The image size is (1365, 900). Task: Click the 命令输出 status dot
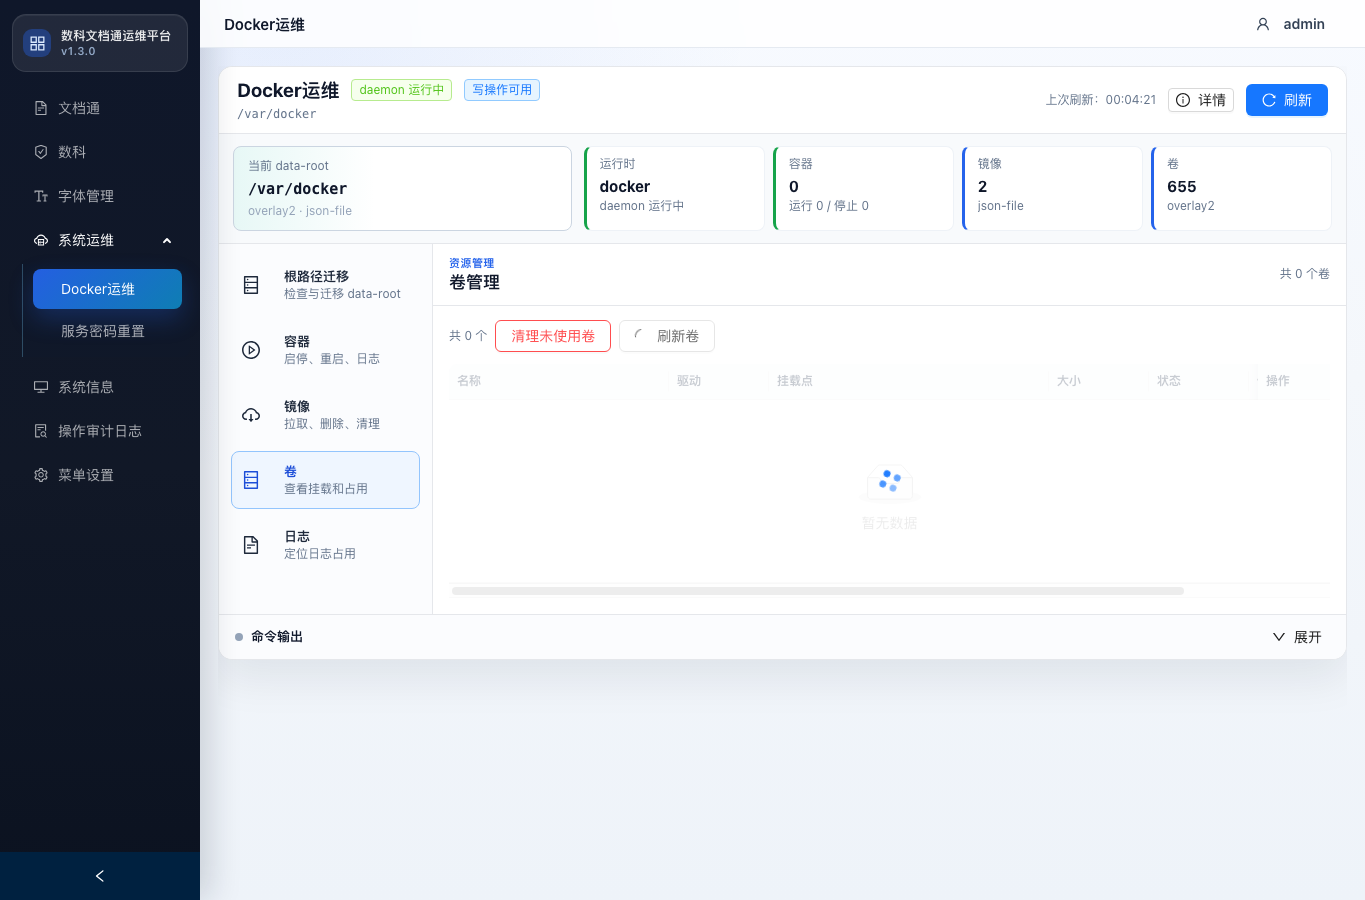click(x=239, y=637)
